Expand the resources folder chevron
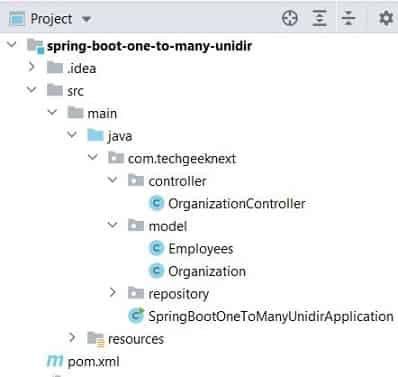The image size is (398, 377). coord(72,338)
